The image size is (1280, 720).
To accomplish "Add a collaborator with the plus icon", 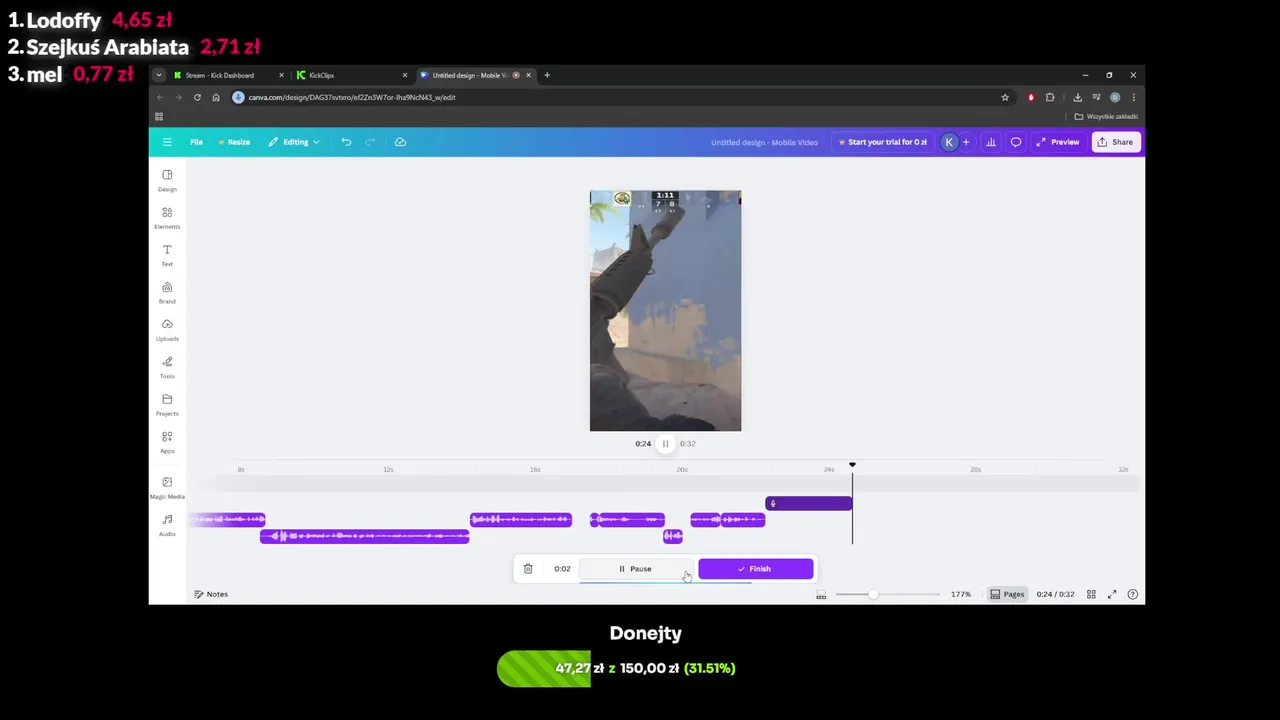I will pos(966,142).
